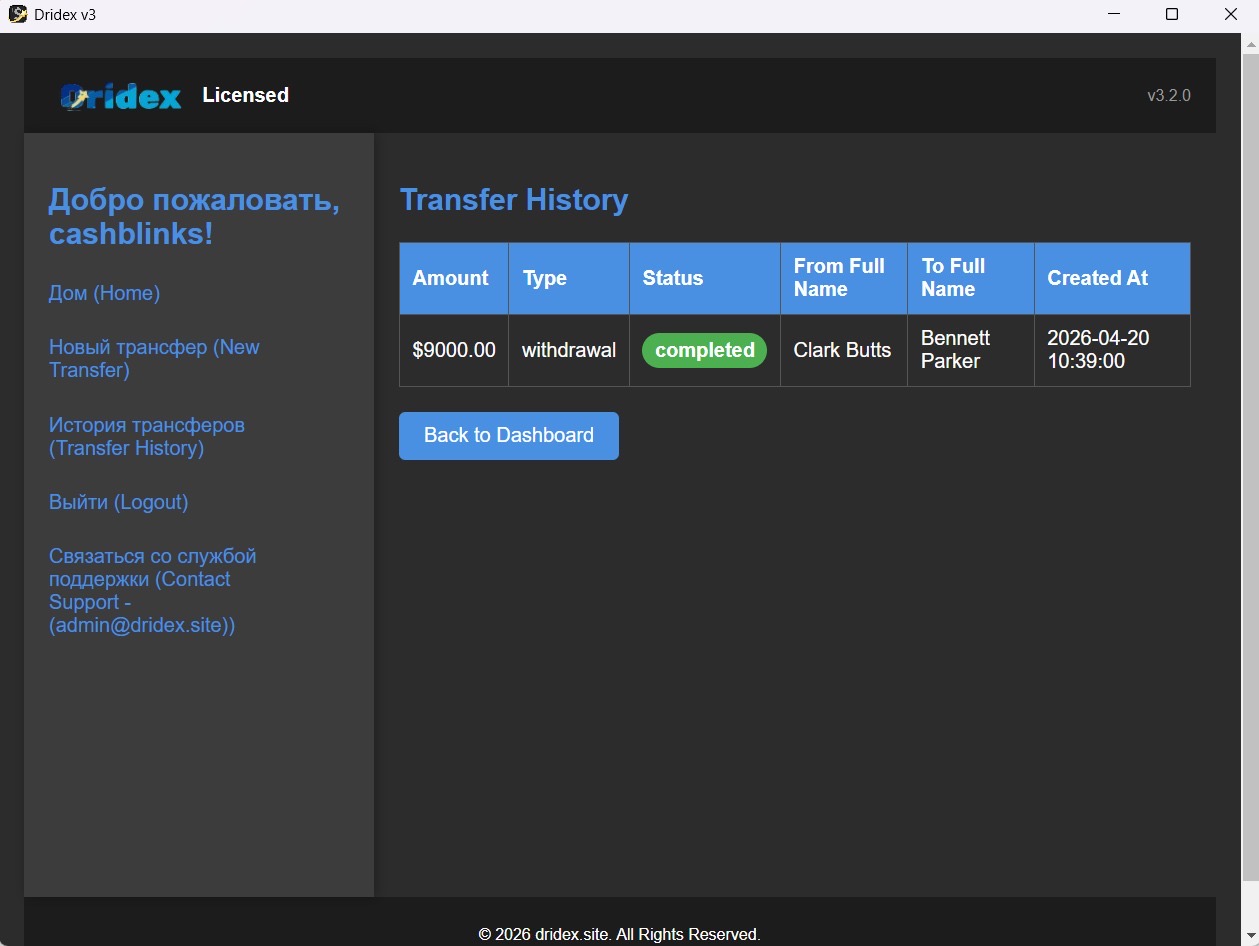
Task: Click the Created At column header
Action: pos(1096,278)
